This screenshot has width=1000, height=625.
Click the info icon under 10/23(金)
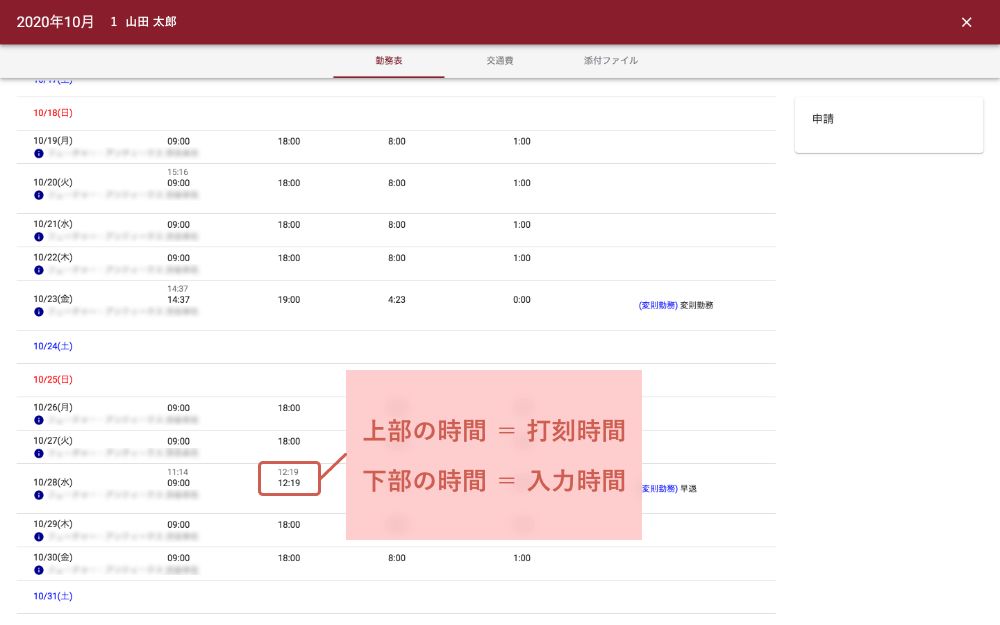[x=38, y=312]
